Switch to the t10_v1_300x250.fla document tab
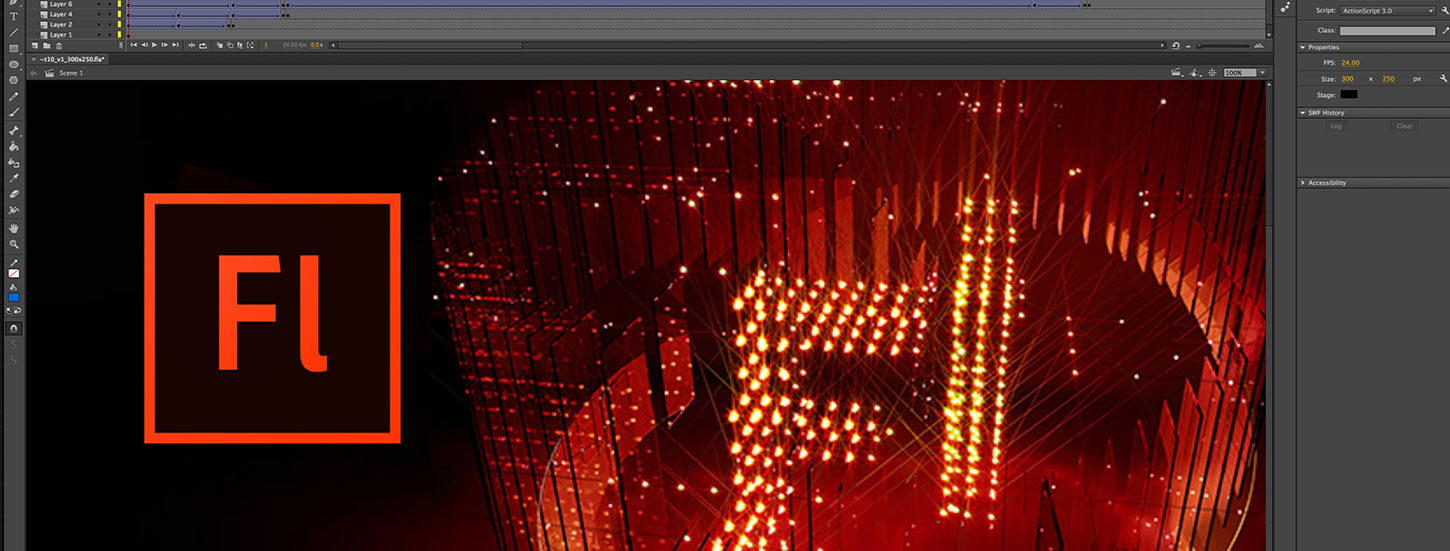This screenshot has height=551, width=1450. pos(72,59)
